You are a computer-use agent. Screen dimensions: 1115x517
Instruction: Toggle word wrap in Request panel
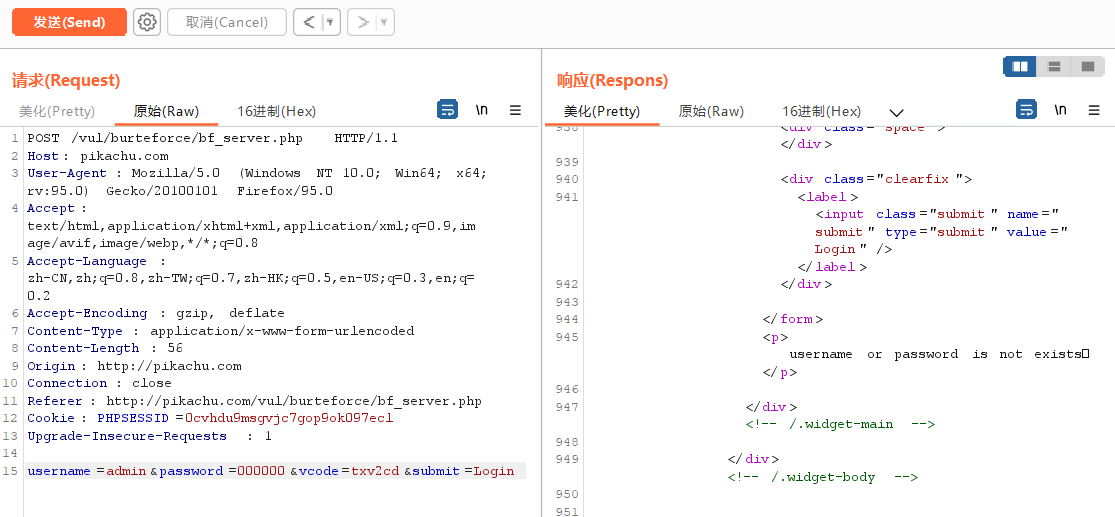[448, 110]
